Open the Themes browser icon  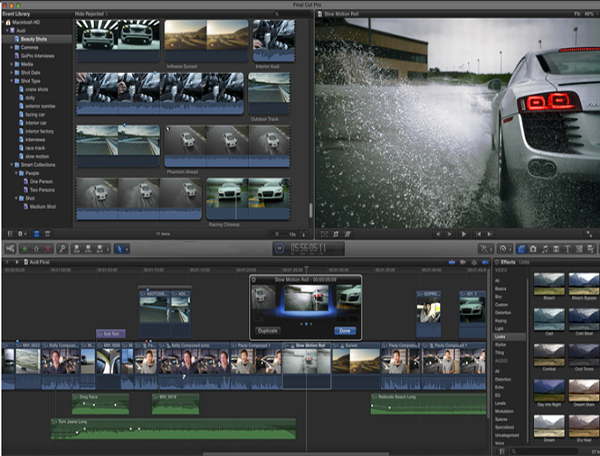[x=590, y=249]
